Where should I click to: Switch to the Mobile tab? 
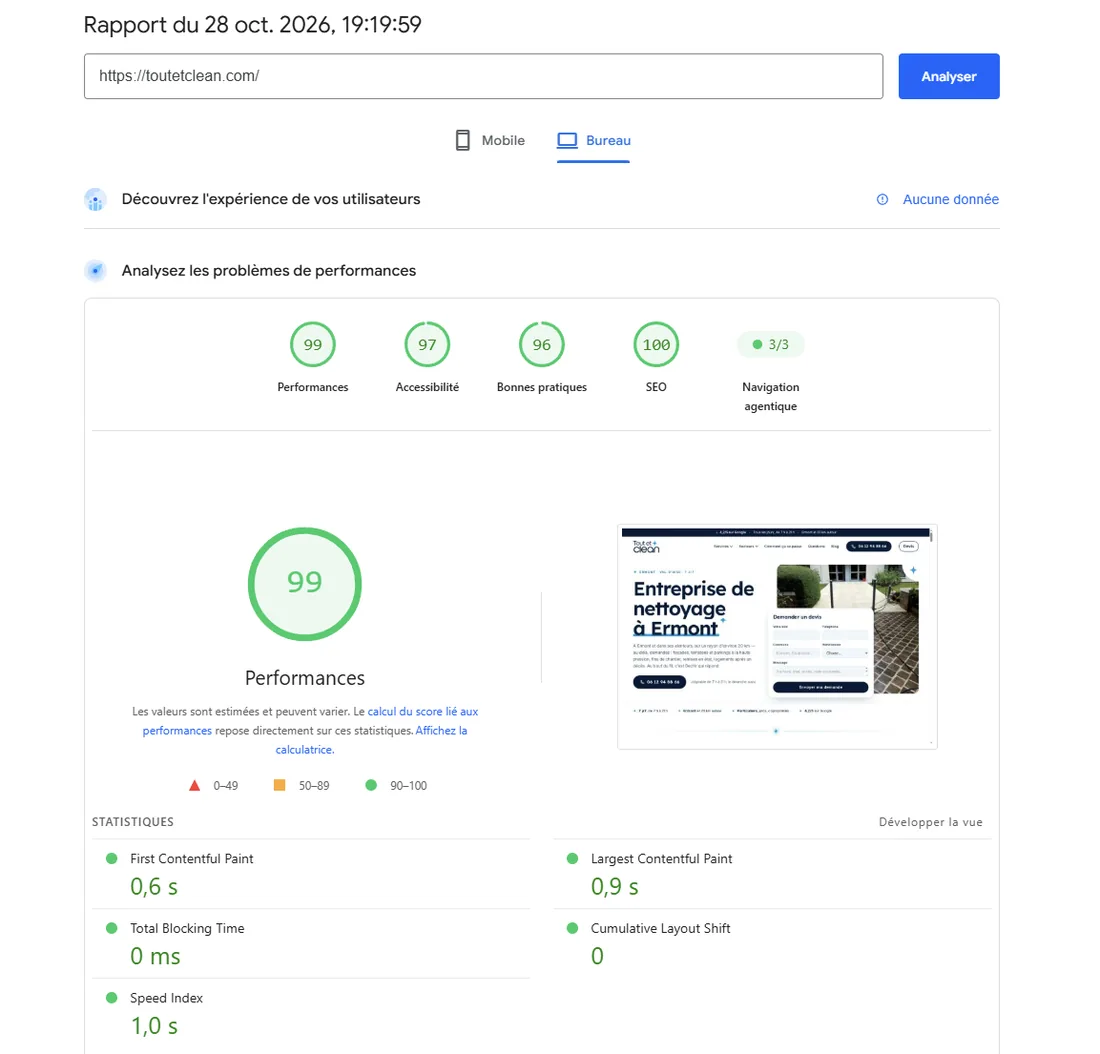pyautogui.click(x=490, y=140)
